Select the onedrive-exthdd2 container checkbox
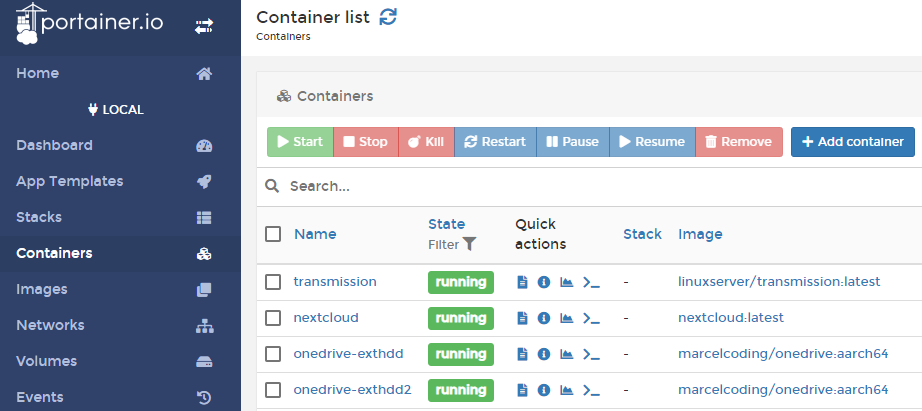Screen dimensions: 922x411 click(x=273, y=390)
